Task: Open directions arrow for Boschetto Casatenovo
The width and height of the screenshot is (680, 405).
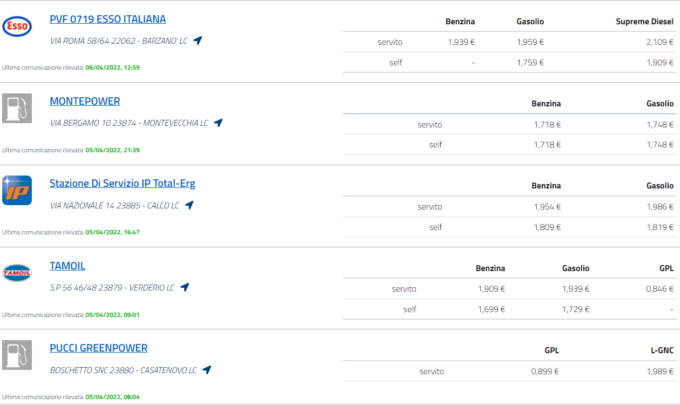Action: click(206, 370)
